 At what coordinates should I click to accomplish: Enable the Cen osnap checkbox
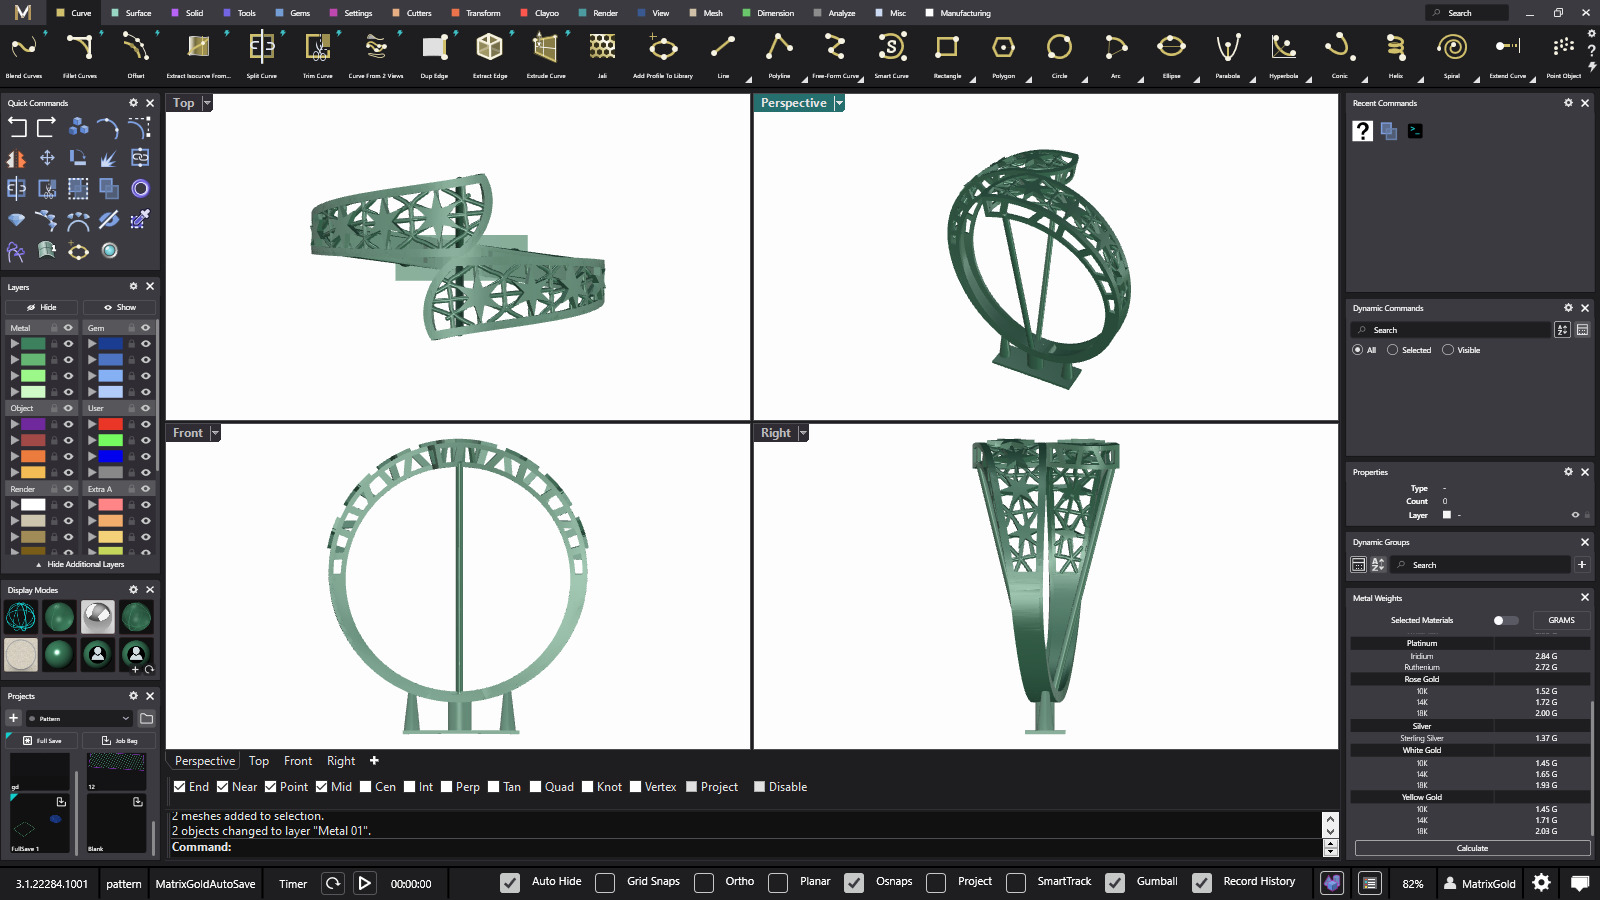click(366, 787)
